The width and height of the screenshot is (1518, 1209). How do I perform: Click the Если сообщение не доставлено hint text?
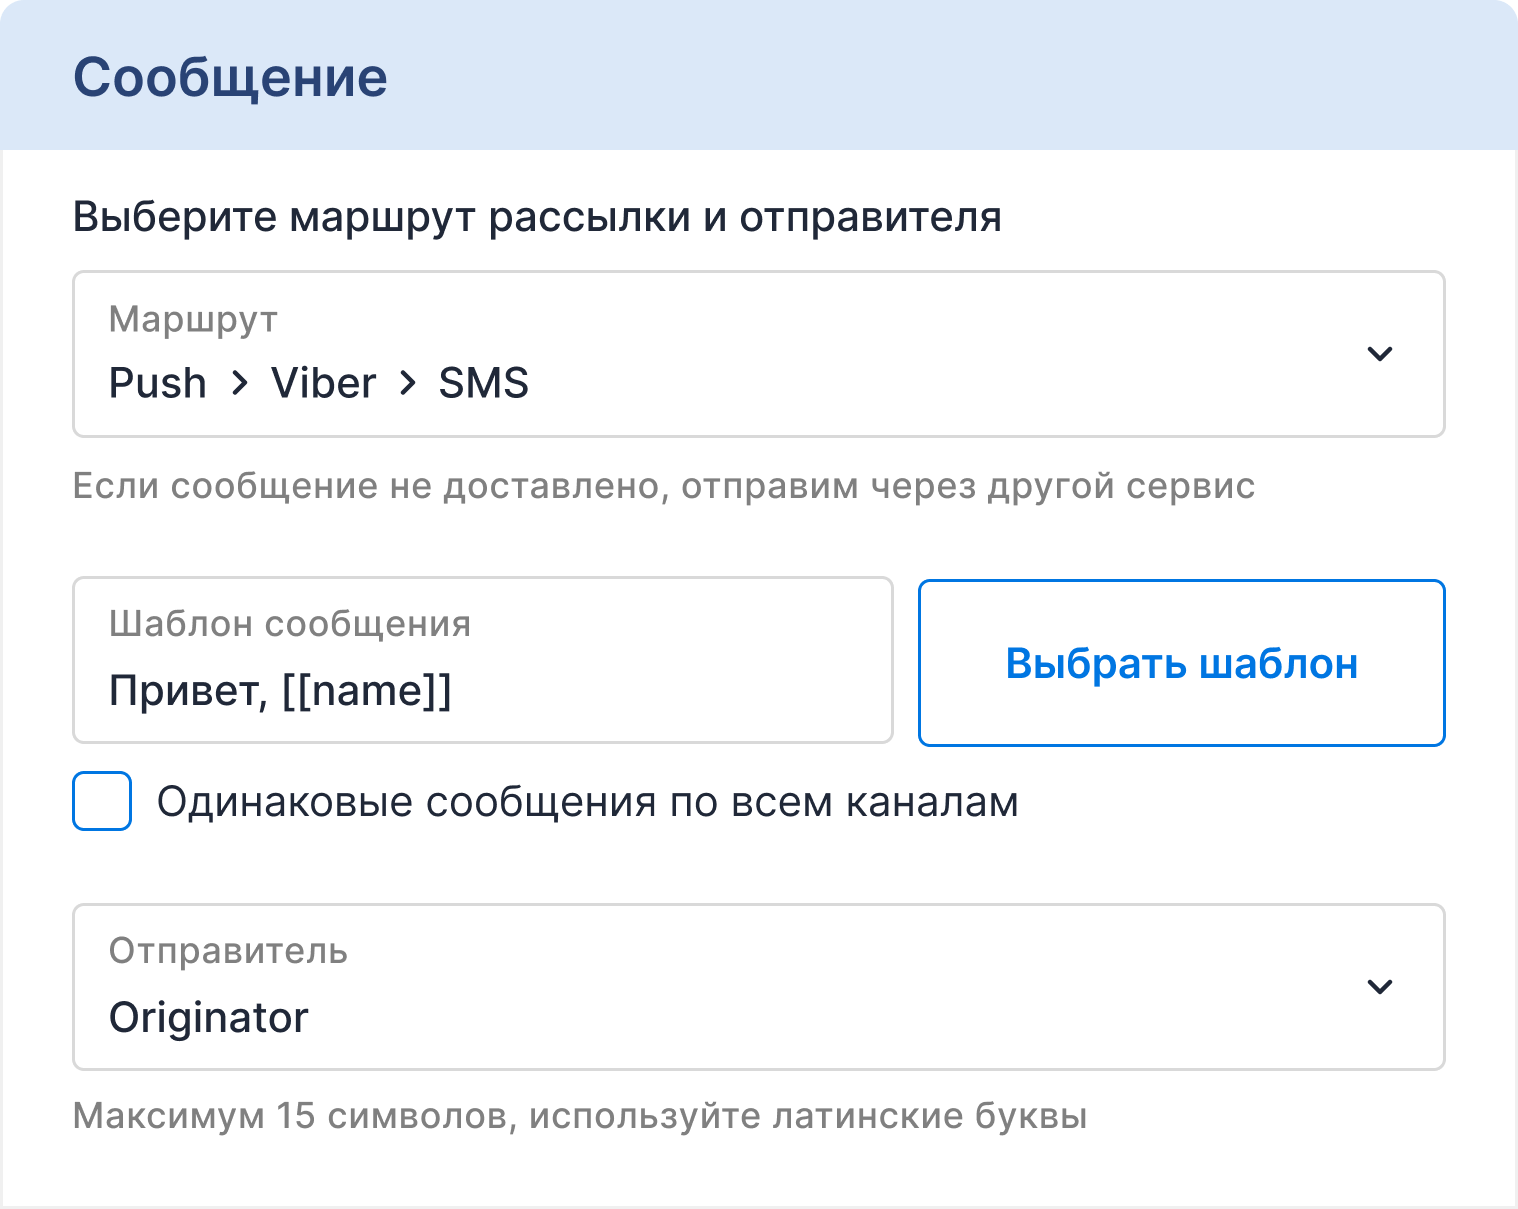[x=663, y=486]
